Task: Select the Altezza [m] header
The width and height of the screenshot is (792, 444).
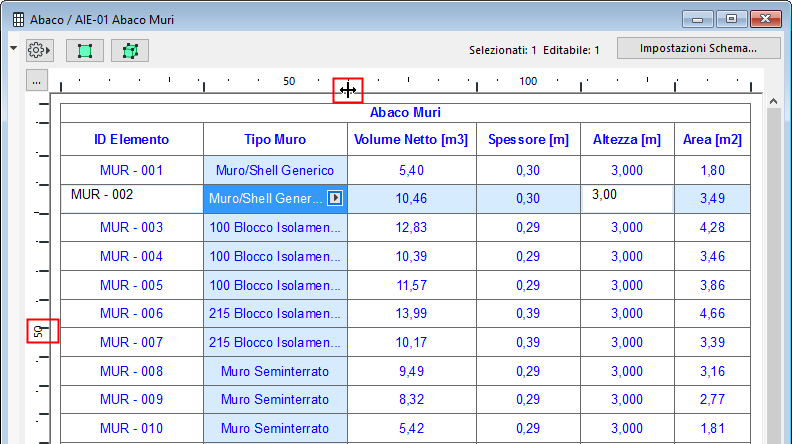Action: coord(627,139)
